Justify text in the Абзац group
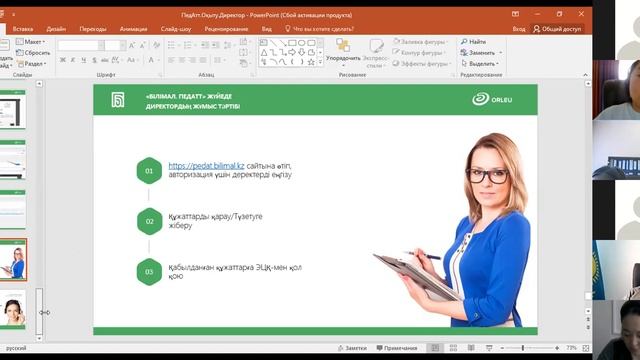Screen dimensions: 640x360 click(203, 60)
